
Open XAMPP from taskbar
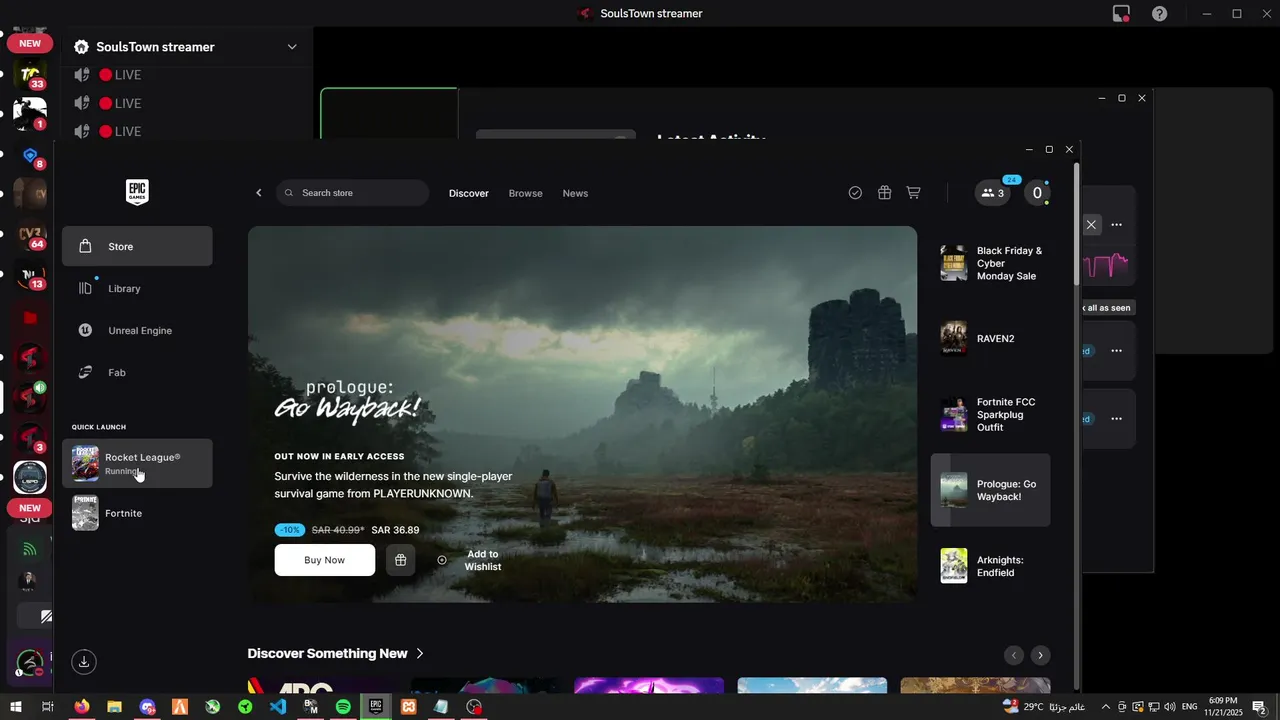pyautogui.click(x=408, y=707)
